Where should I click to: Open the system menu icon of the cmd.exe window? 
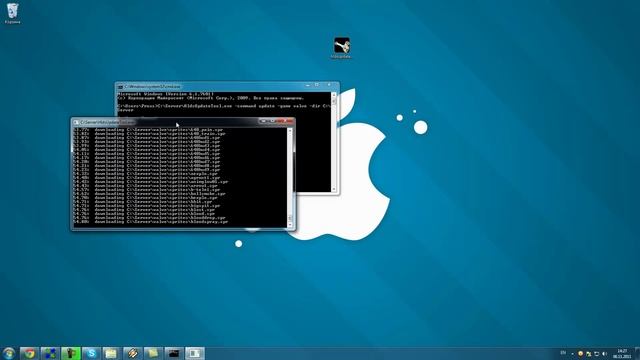pyautogui.click(x=120, y=87)
